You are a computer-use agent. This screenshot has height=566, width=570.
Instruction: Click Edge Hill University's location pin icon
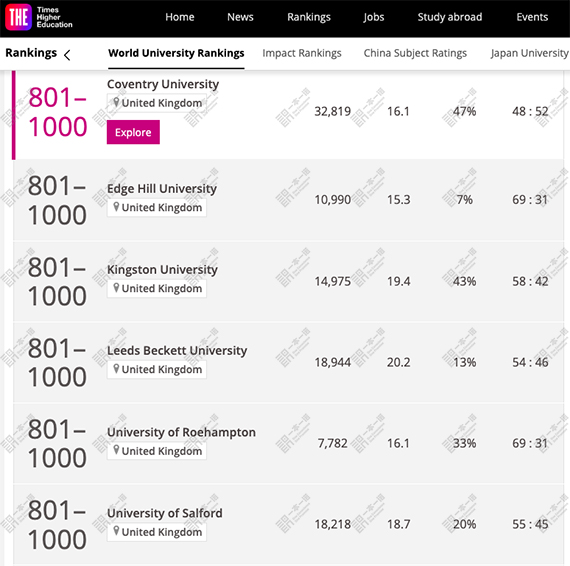116,207
